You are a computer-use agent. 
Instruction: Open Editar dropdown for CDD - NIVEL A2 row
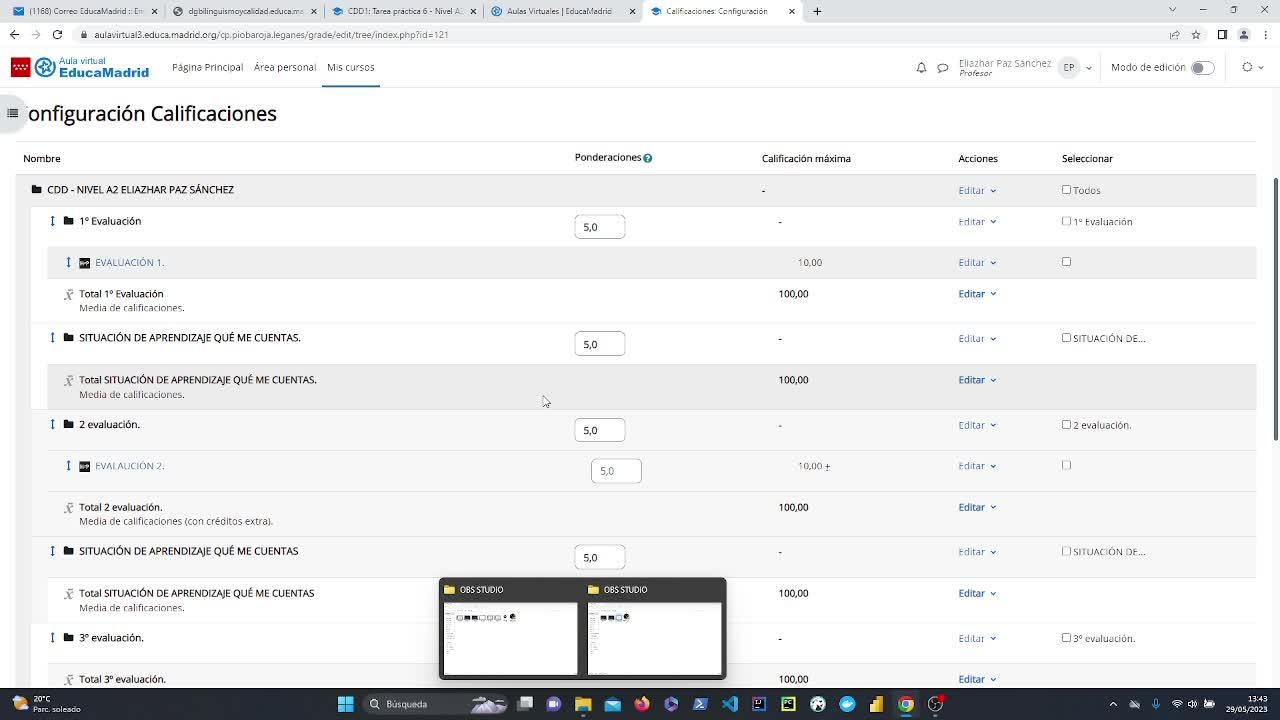(x=977, y=190)
